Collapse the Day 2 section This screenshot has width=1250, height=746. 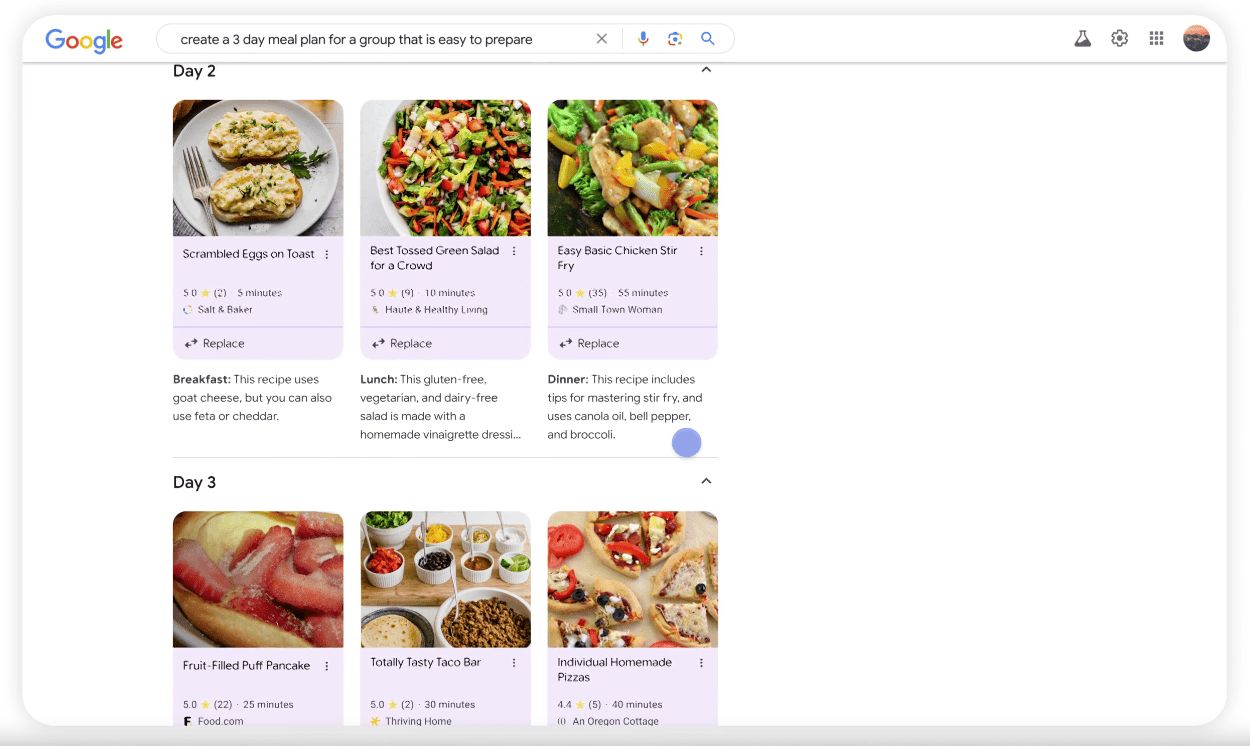point(706,69)
